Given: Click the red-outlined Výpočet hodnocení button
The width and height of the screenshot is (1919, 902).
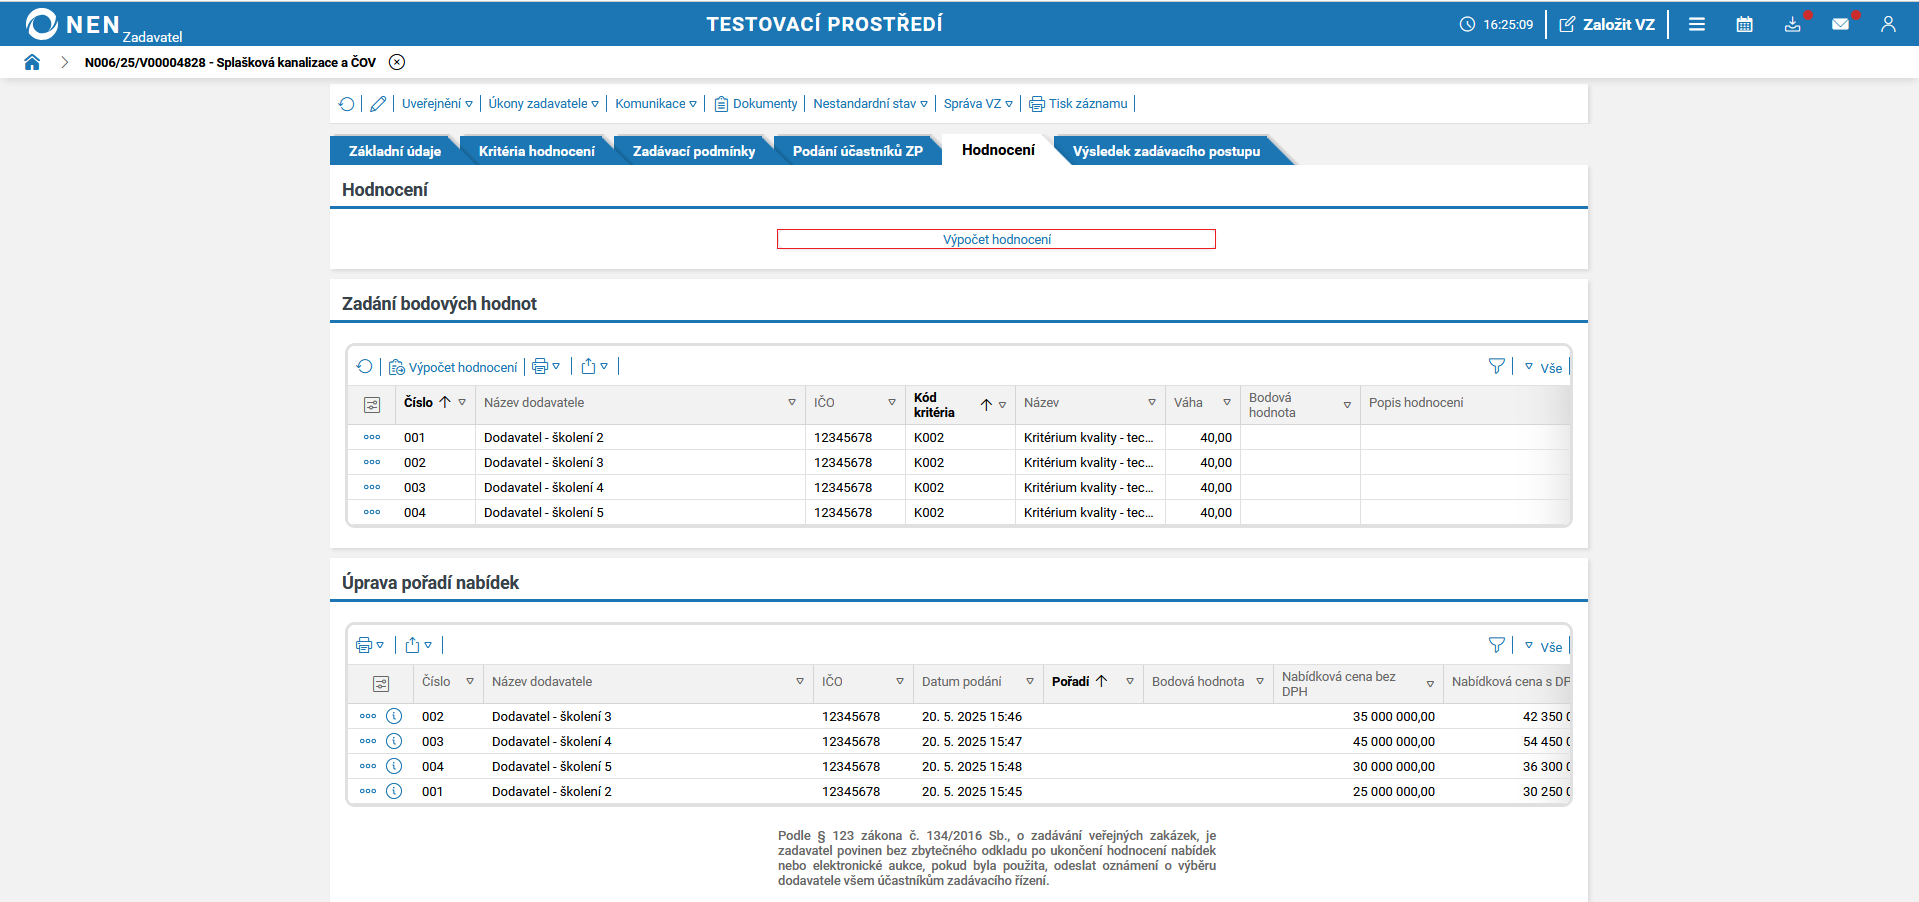Looking at the screenshot, I should (996, 239).
